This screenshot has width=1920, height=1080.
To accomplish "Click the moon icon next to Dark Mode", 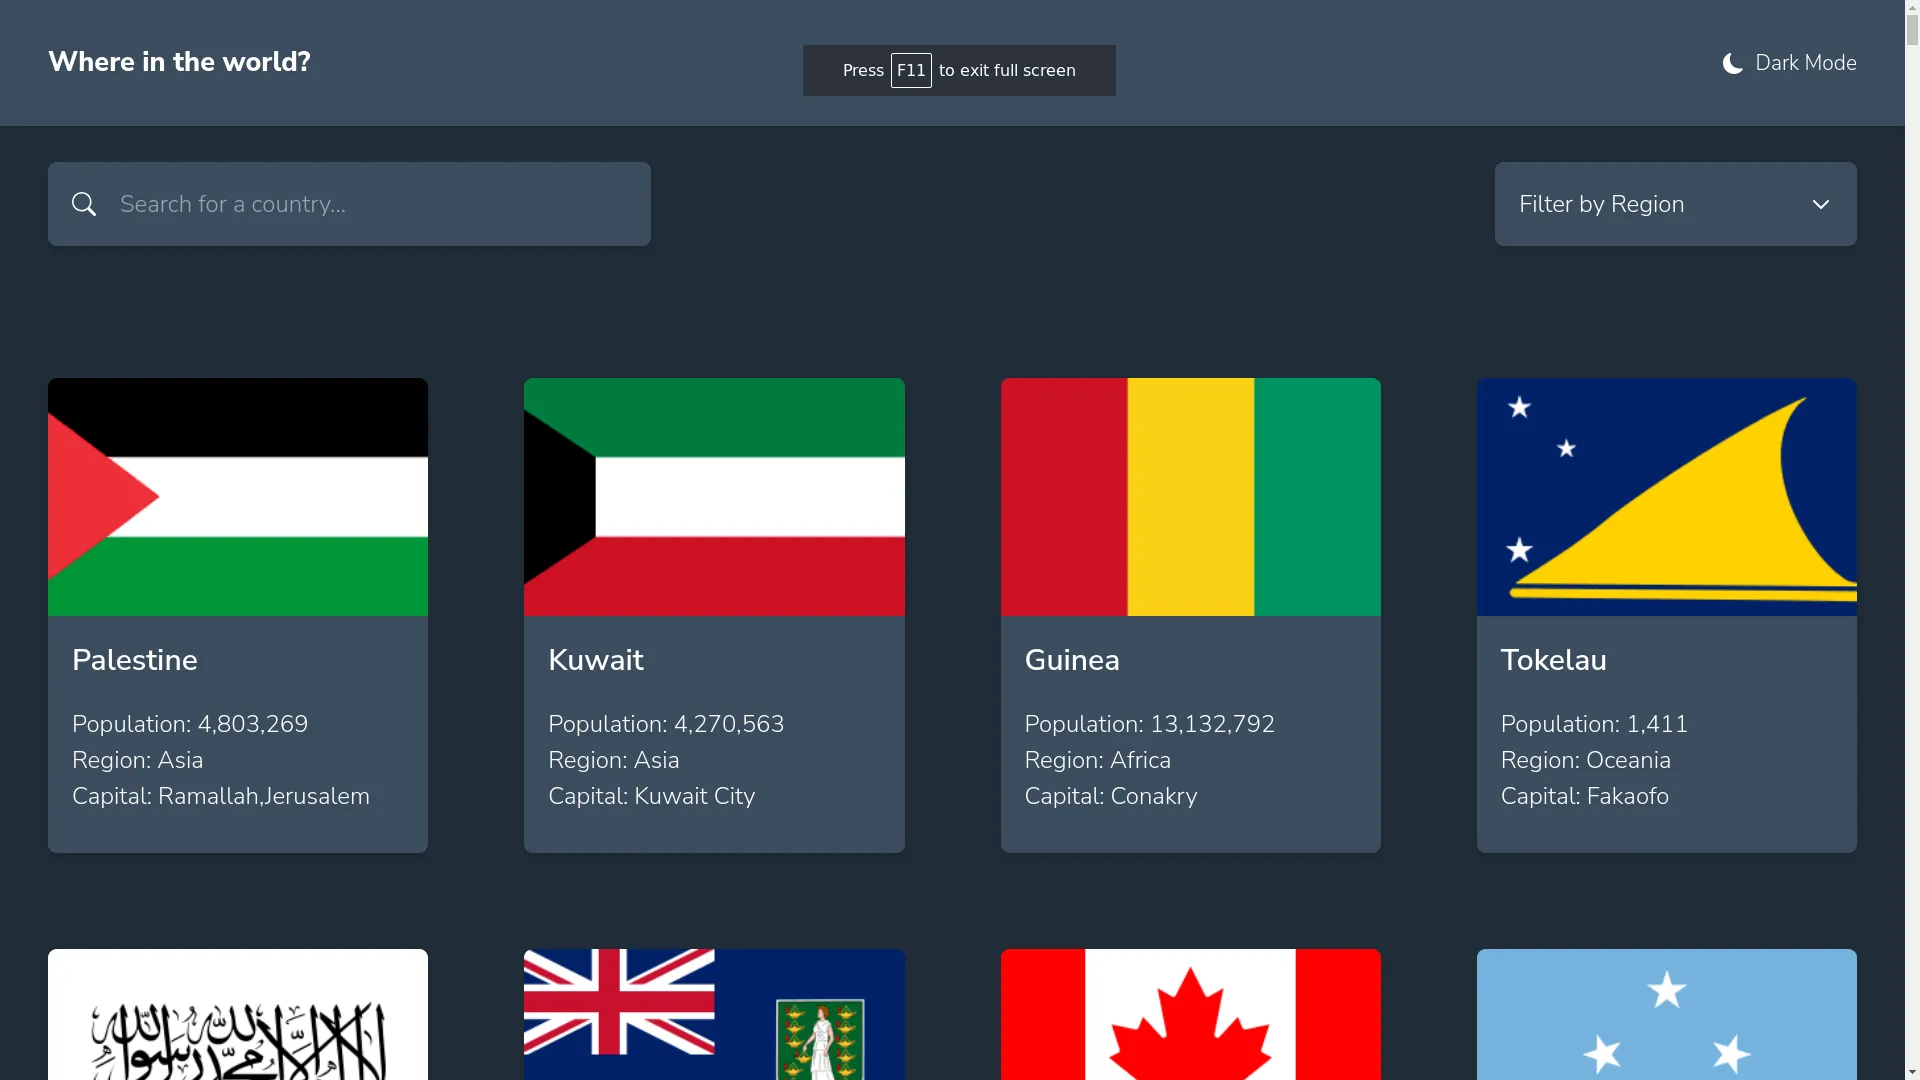I will tap(1731, 62).
